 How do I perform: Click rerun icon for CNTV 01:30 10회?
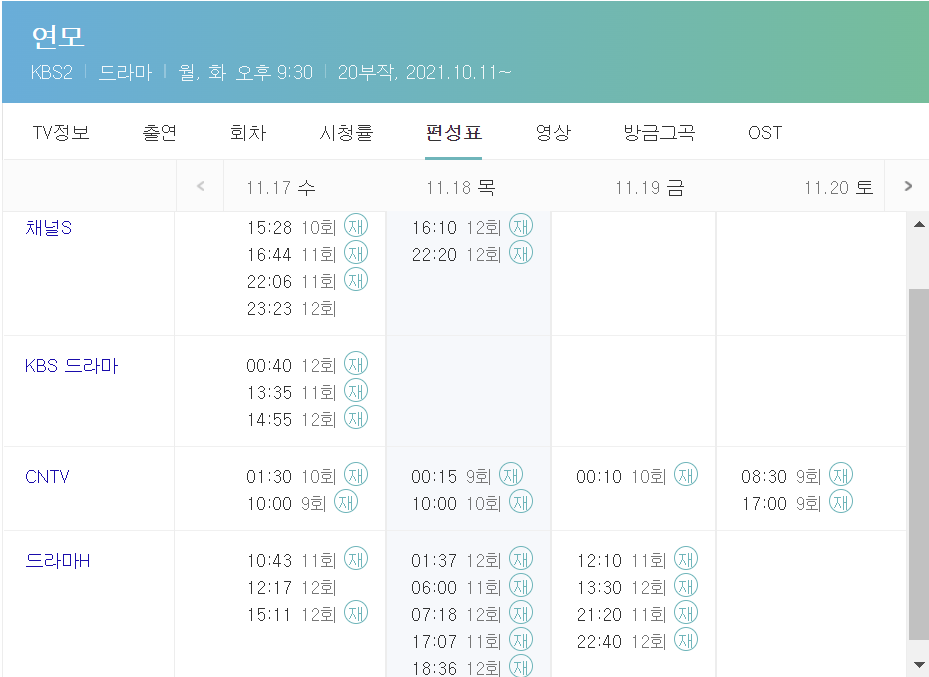[x=356, y=474]
